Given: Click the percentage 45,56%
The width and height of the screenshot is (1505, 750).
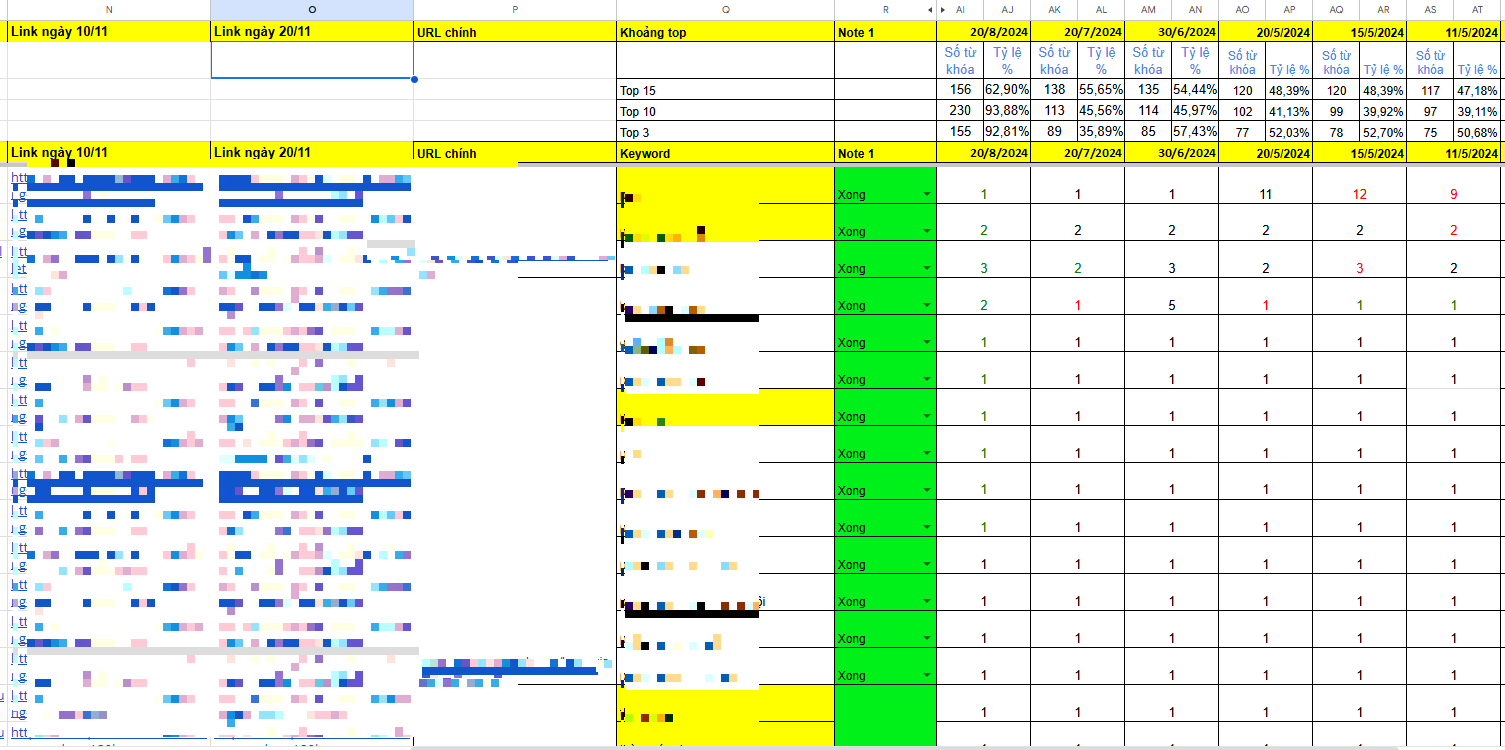Looking at the screenshot, I should 1101,111.
